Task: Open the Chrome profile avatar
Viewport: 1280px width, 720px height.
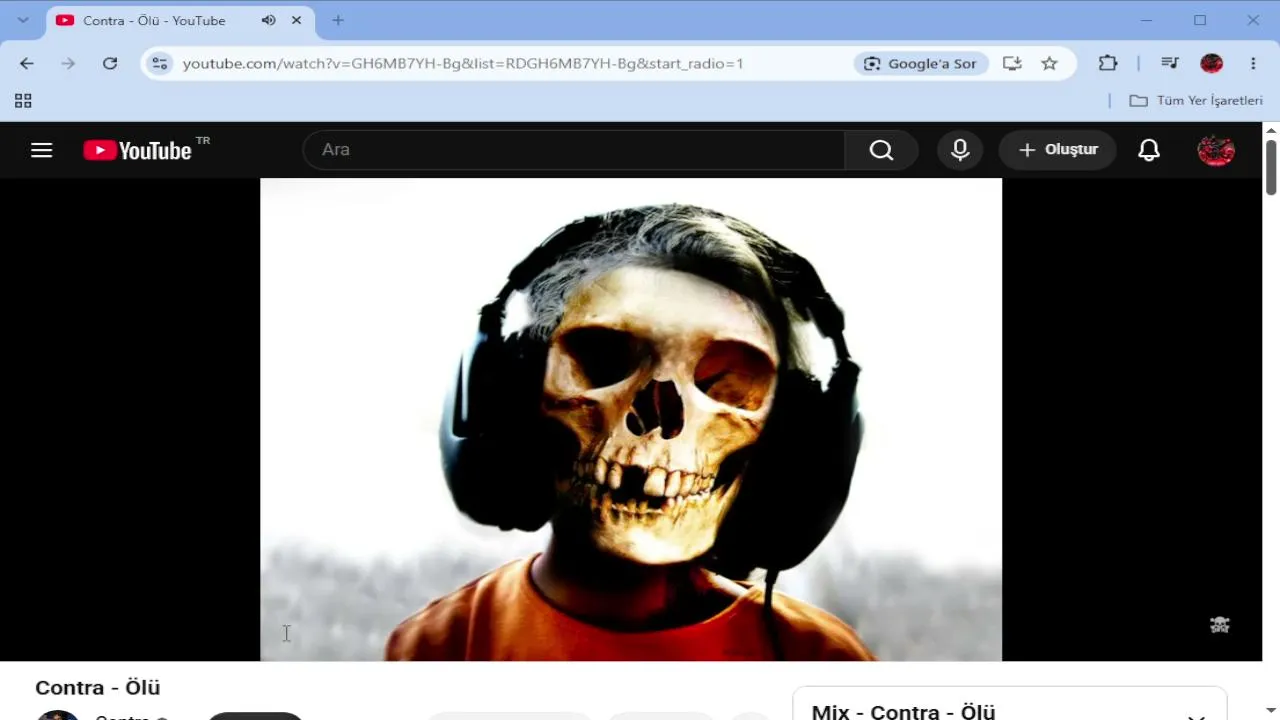Action: click(x=1212, y=63)
